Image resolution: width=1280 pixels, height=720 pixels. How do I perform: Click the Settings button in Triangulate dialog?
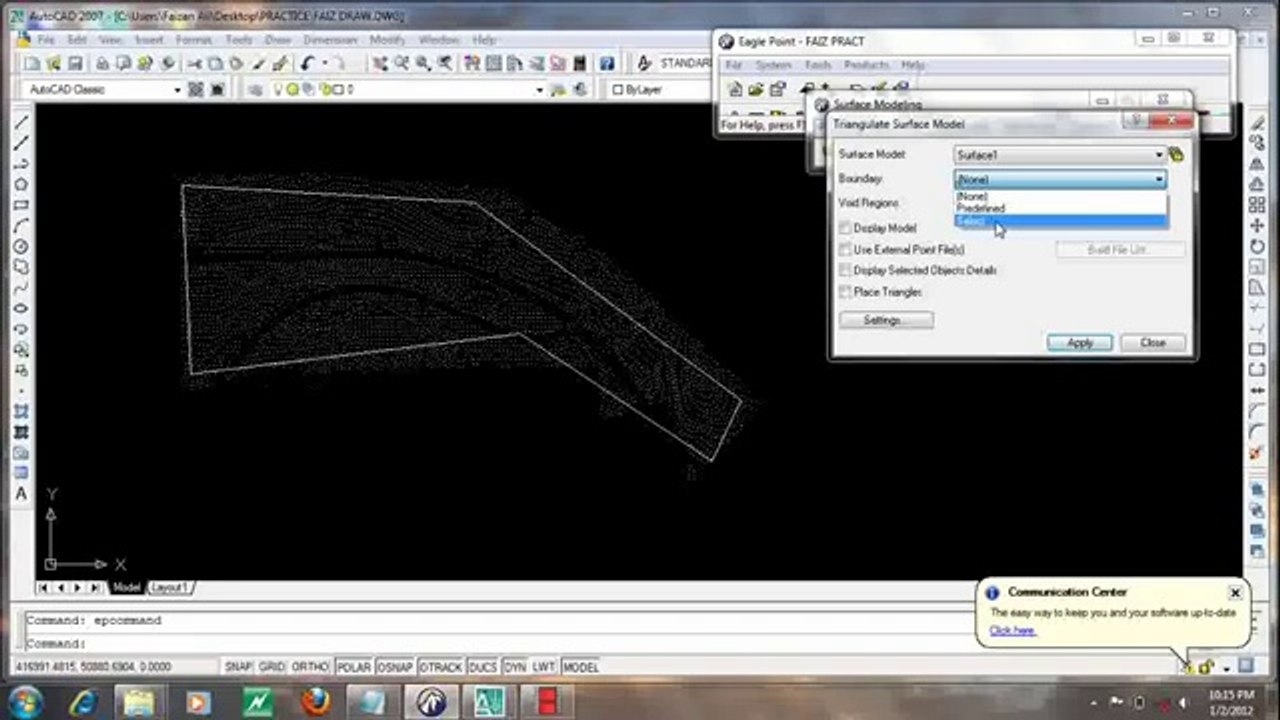pos(886,320)
